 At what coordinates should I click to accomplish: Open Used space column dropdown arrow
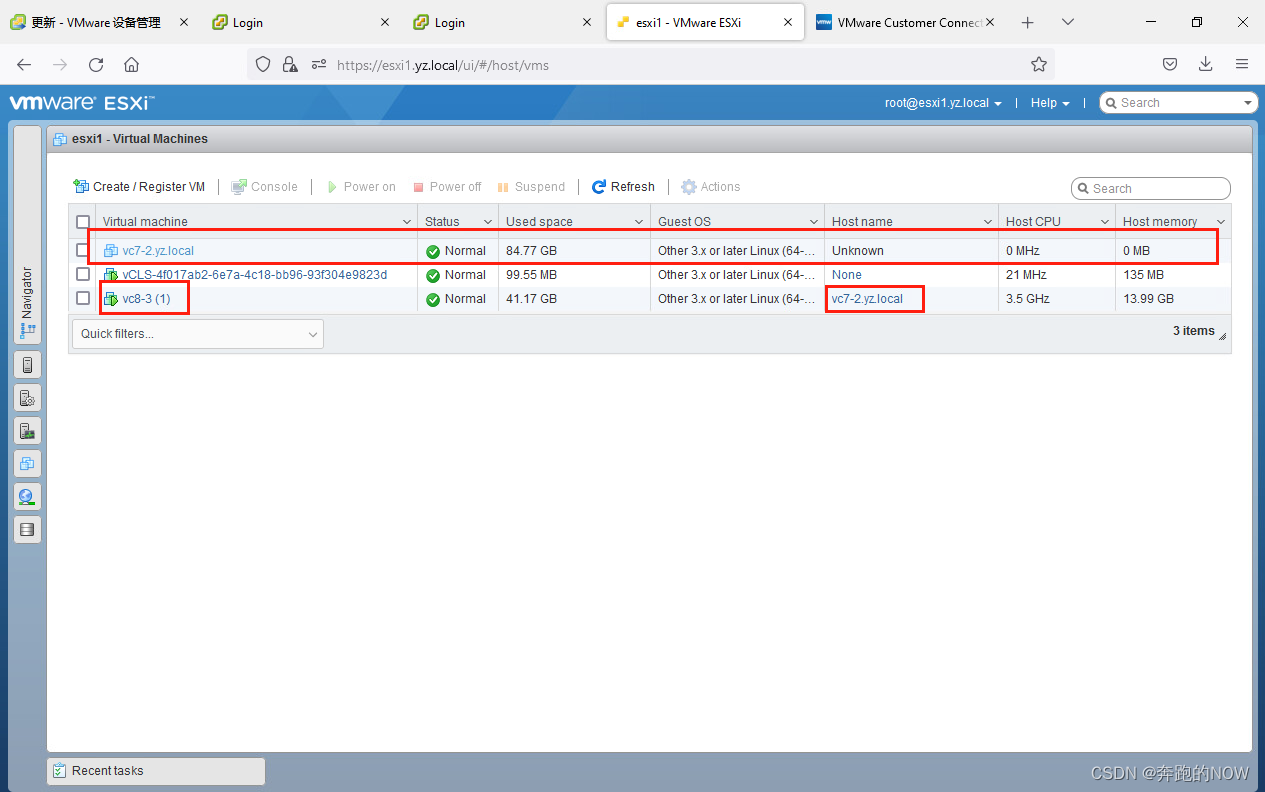click(x=640, y=222)
